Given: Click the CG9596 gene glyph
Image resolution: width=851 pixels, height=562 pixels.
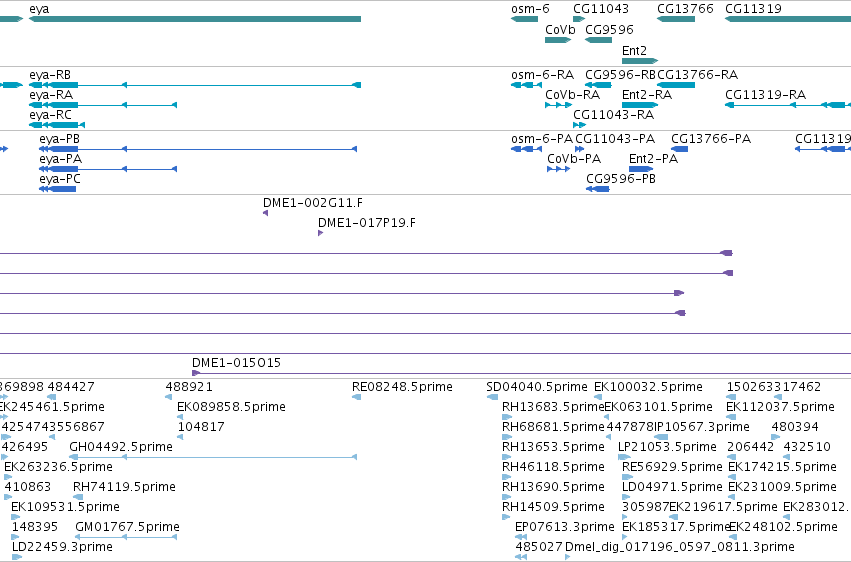Looking at the screenshot, I should (599, 40).
